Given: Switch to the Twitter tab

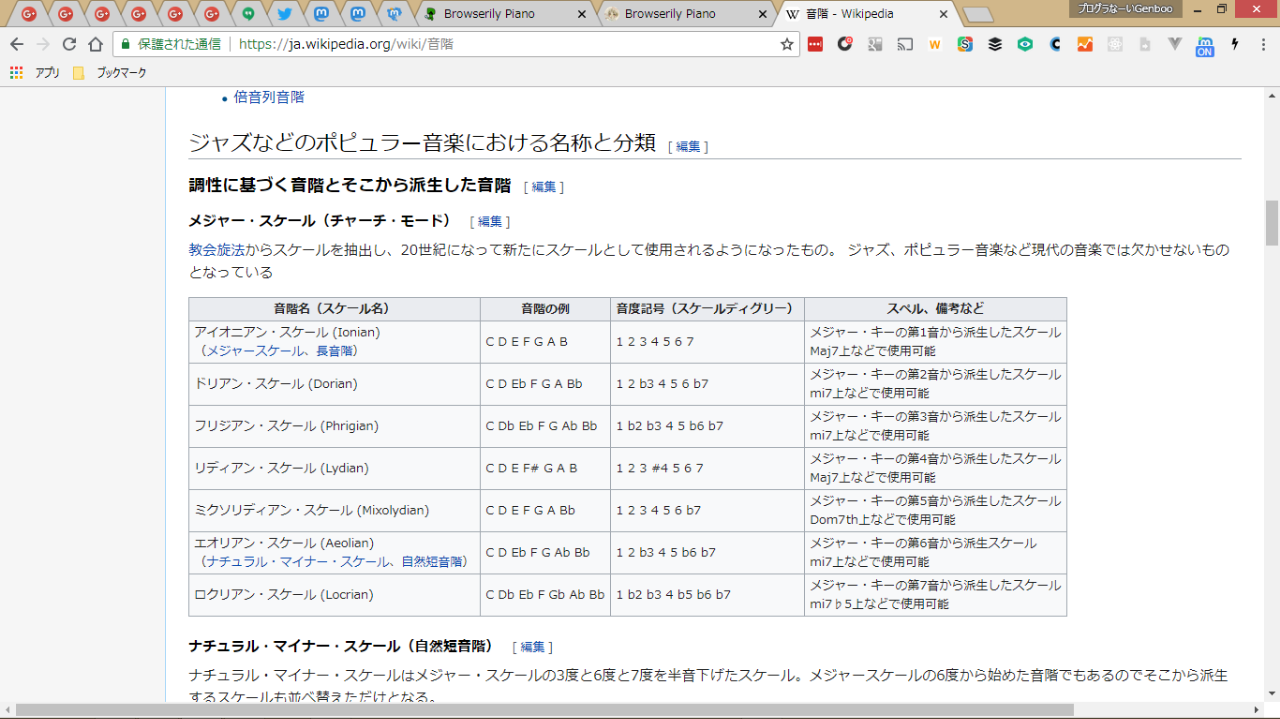Looking at the screenshot, I should pos(284,14).
